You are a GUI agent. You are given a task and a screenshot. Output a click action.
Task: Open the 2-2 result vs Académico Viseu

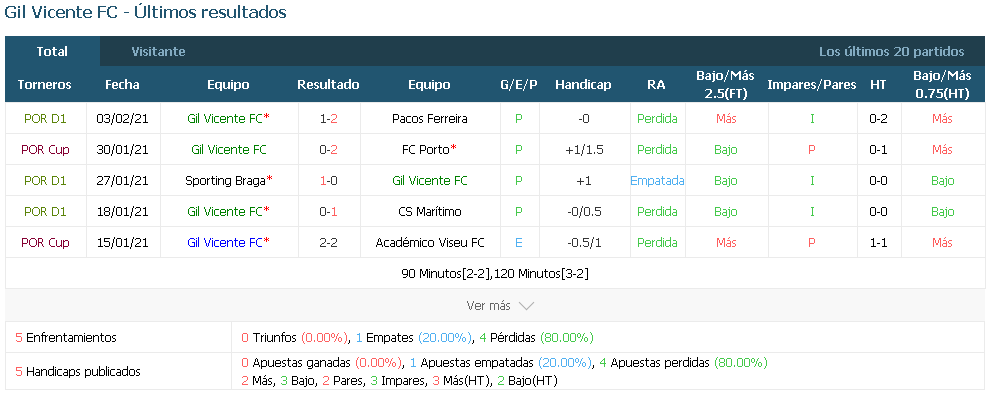328,242
